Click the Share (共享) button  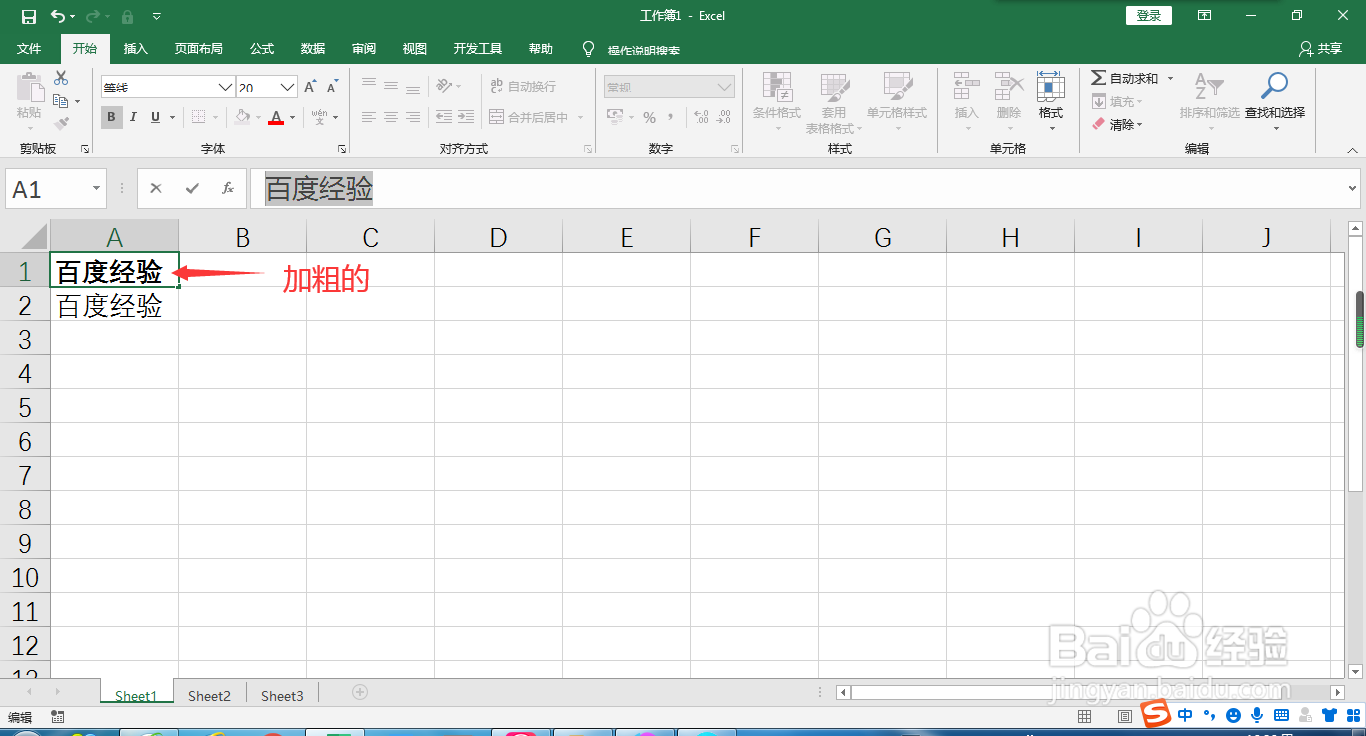pos(1320,49)
